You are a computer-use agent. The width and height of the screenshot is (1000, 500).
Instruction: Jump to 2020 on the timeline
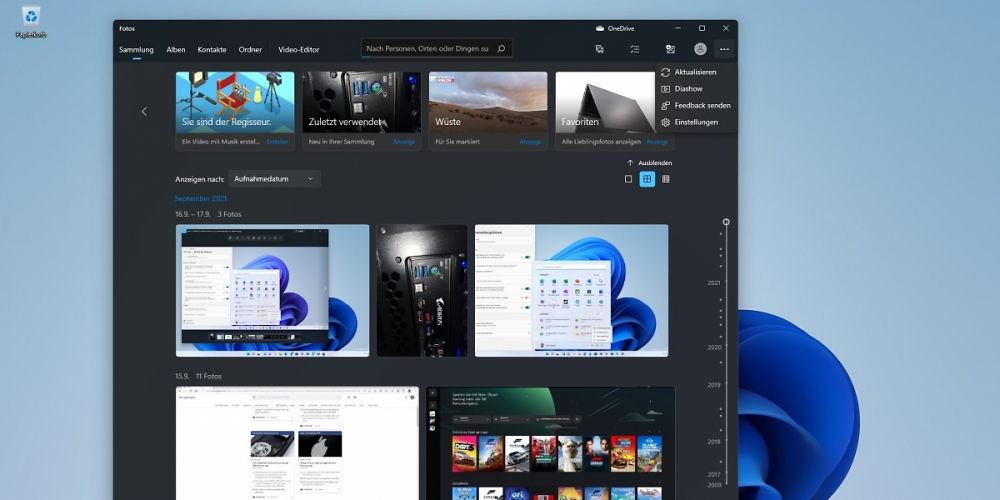click(714, 348)
